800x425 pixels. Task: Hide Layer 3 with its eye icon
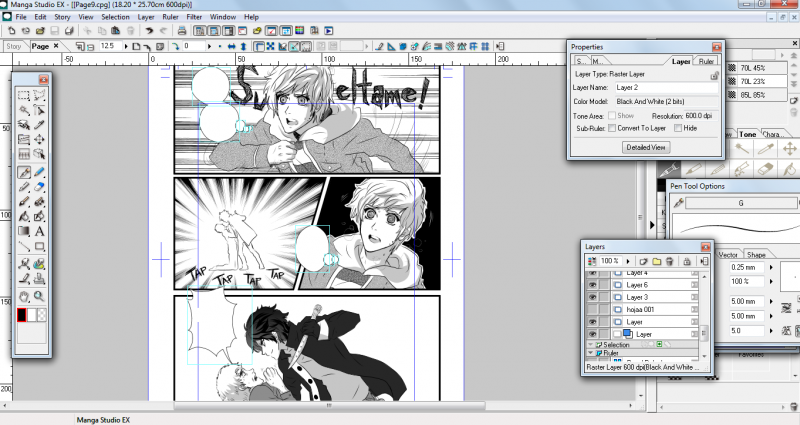coord(592,297)
